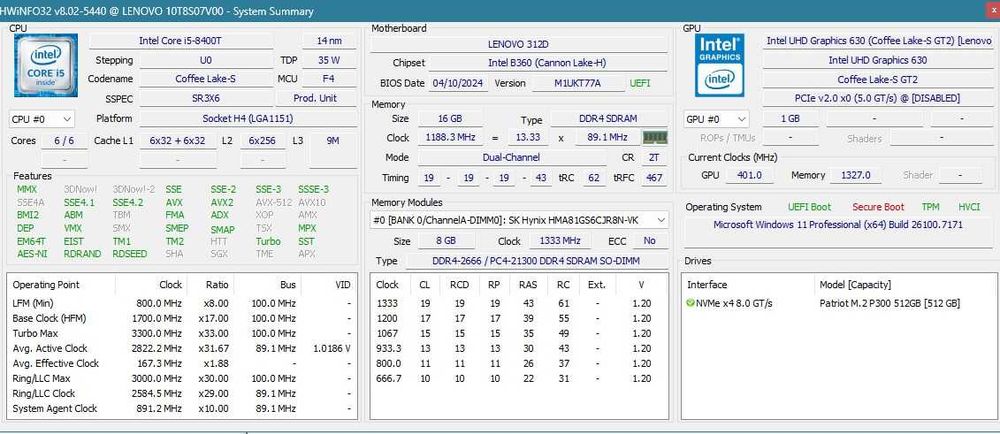Click the Coffee Lake-S GT2 GPU field
Viewport: 1000px width, 434px height.
878,80
